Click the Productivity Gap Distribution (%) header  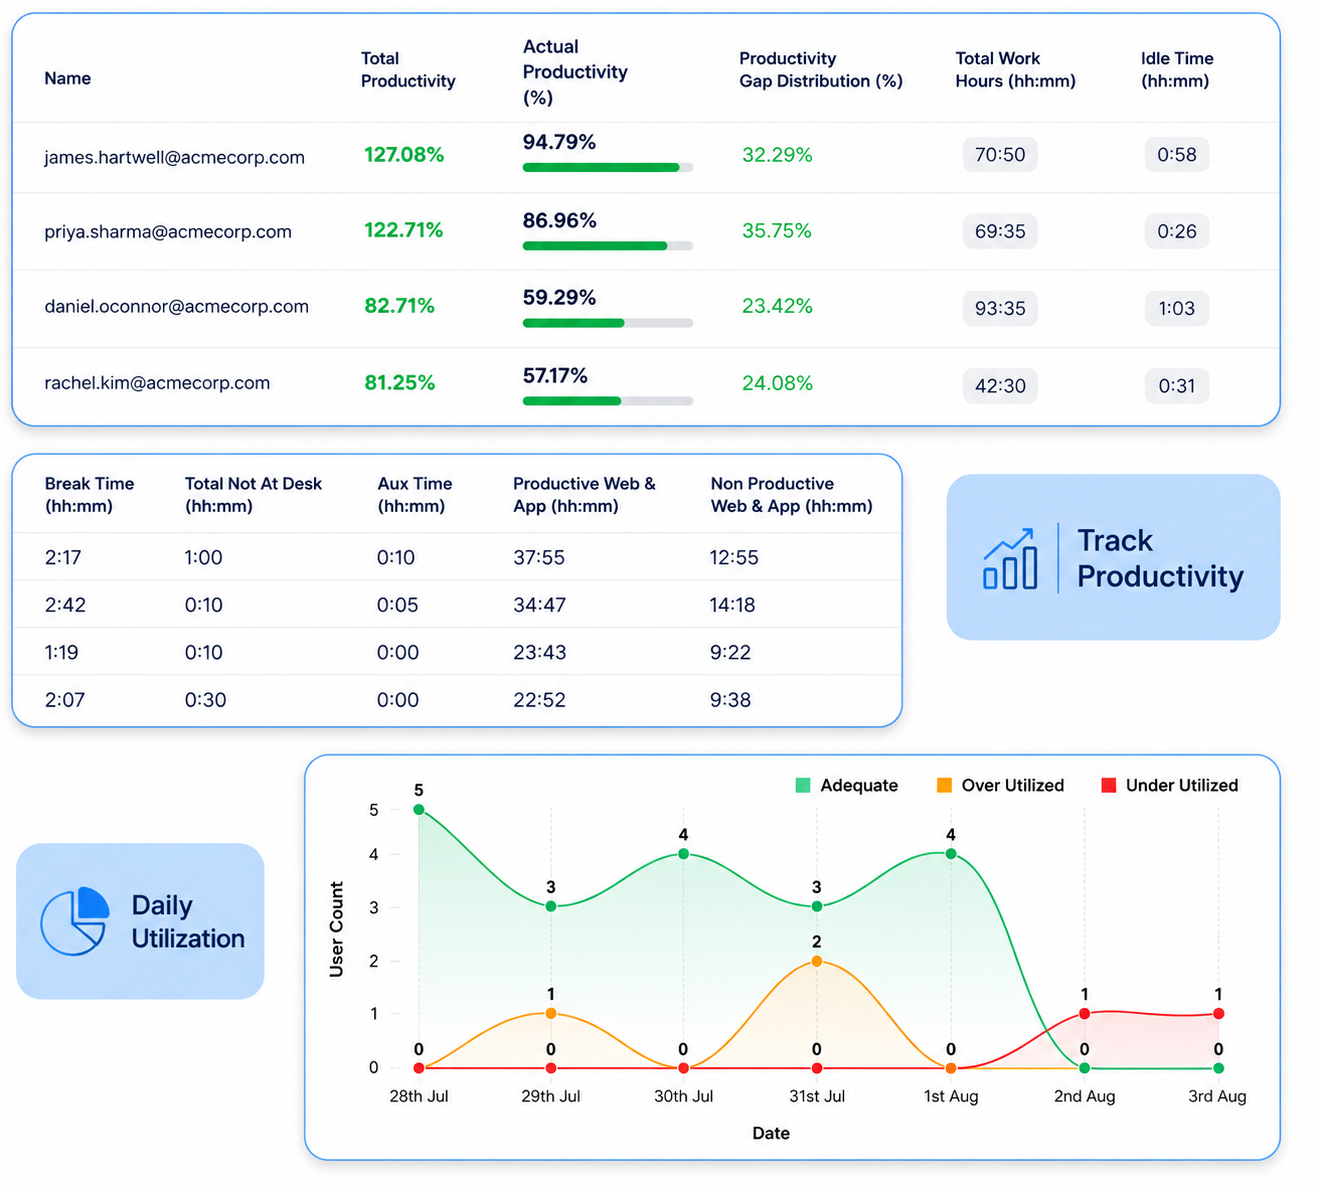pos(821,70)
